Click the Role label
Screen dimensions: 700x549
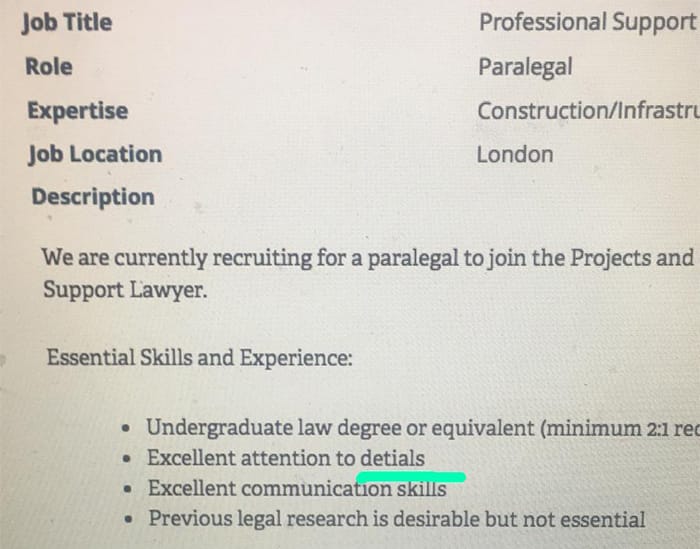(x=49, y=67)
